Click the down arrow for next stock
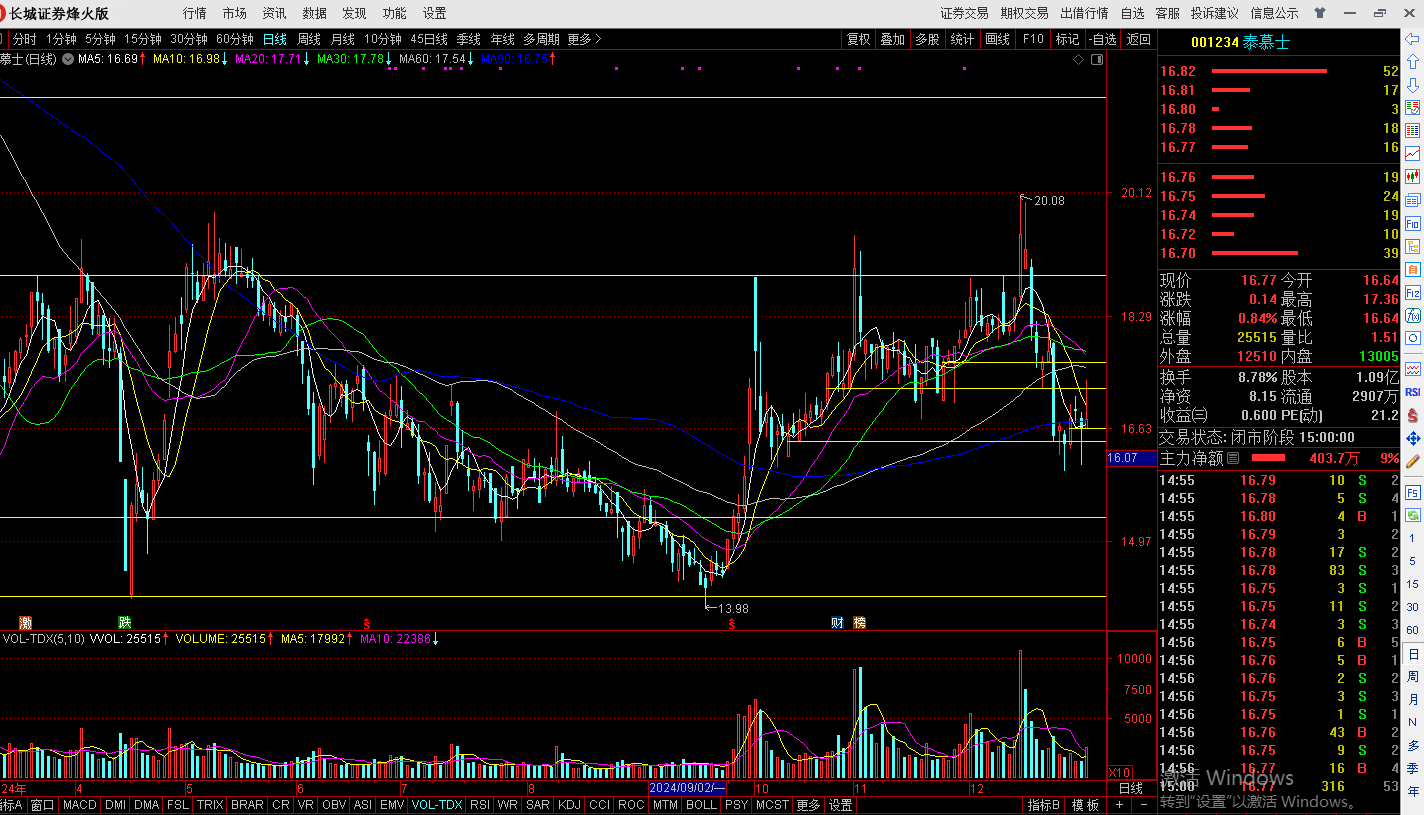1424x815 pixels. click(x=1413, y=85)
